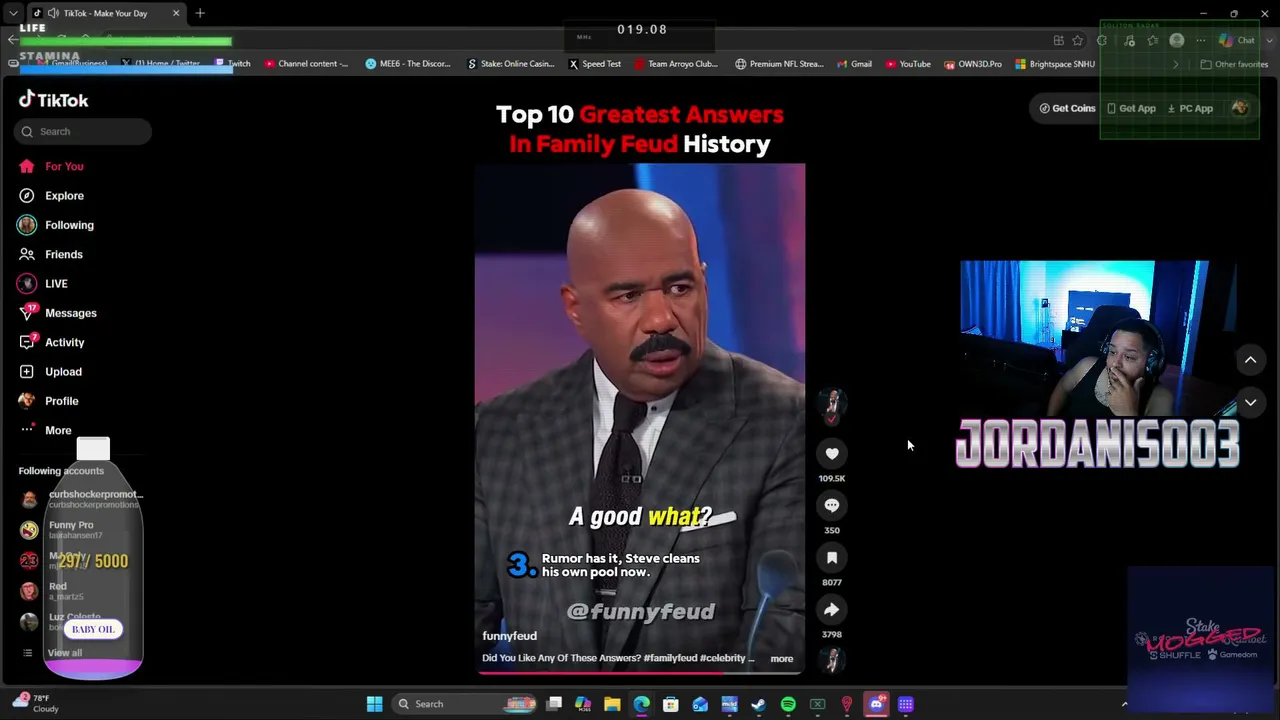Click the TikTok logo
This screenshot has width=1280, height=720.
click(x=54, y=100)
